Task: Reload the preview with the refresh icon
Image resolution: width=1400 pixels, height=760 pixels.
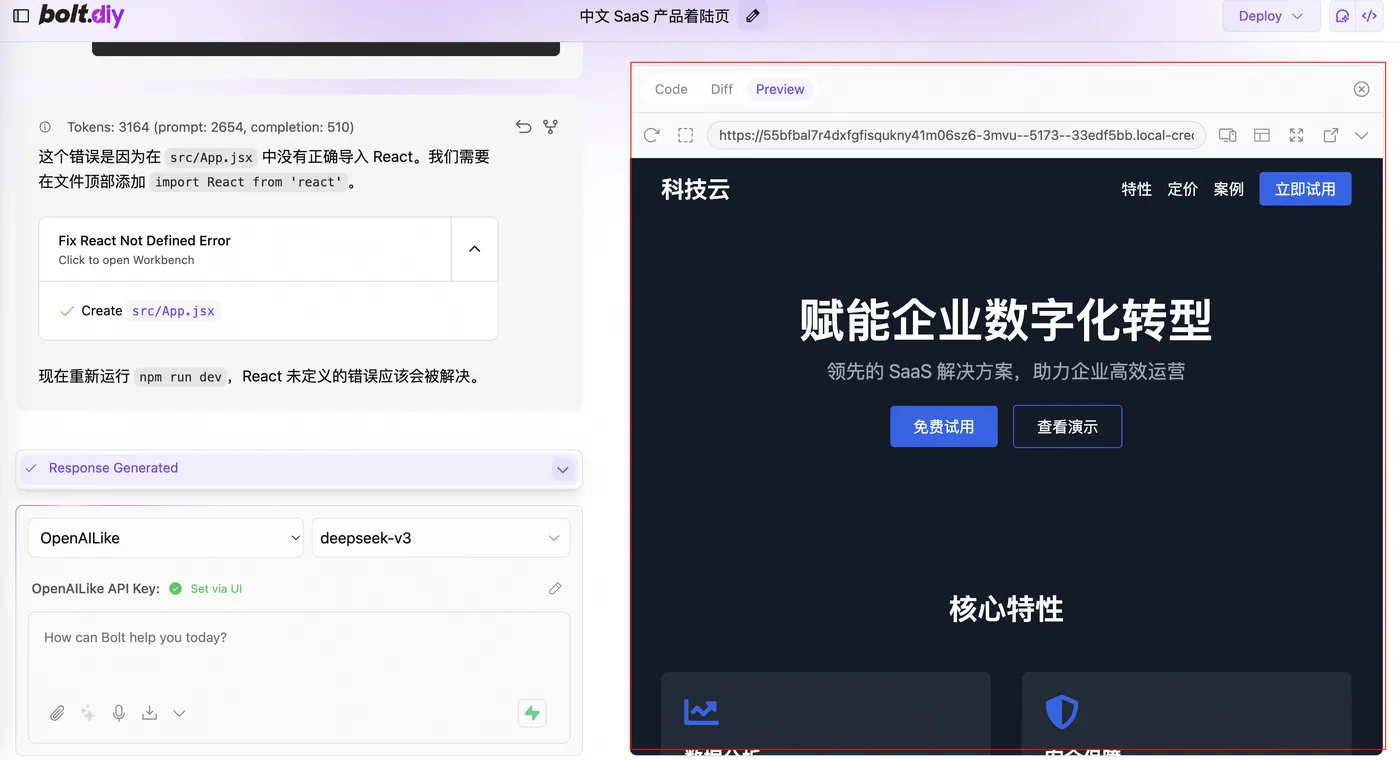Action: click(x=652, y=135)
